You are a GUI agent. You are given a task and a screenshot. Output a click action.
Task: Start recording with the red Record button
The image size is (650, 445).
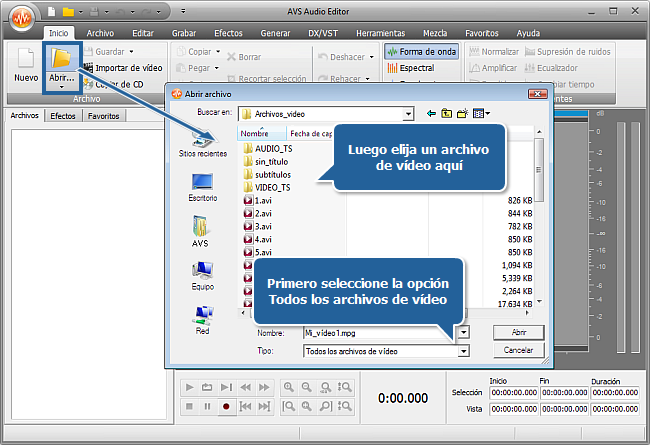226,406
